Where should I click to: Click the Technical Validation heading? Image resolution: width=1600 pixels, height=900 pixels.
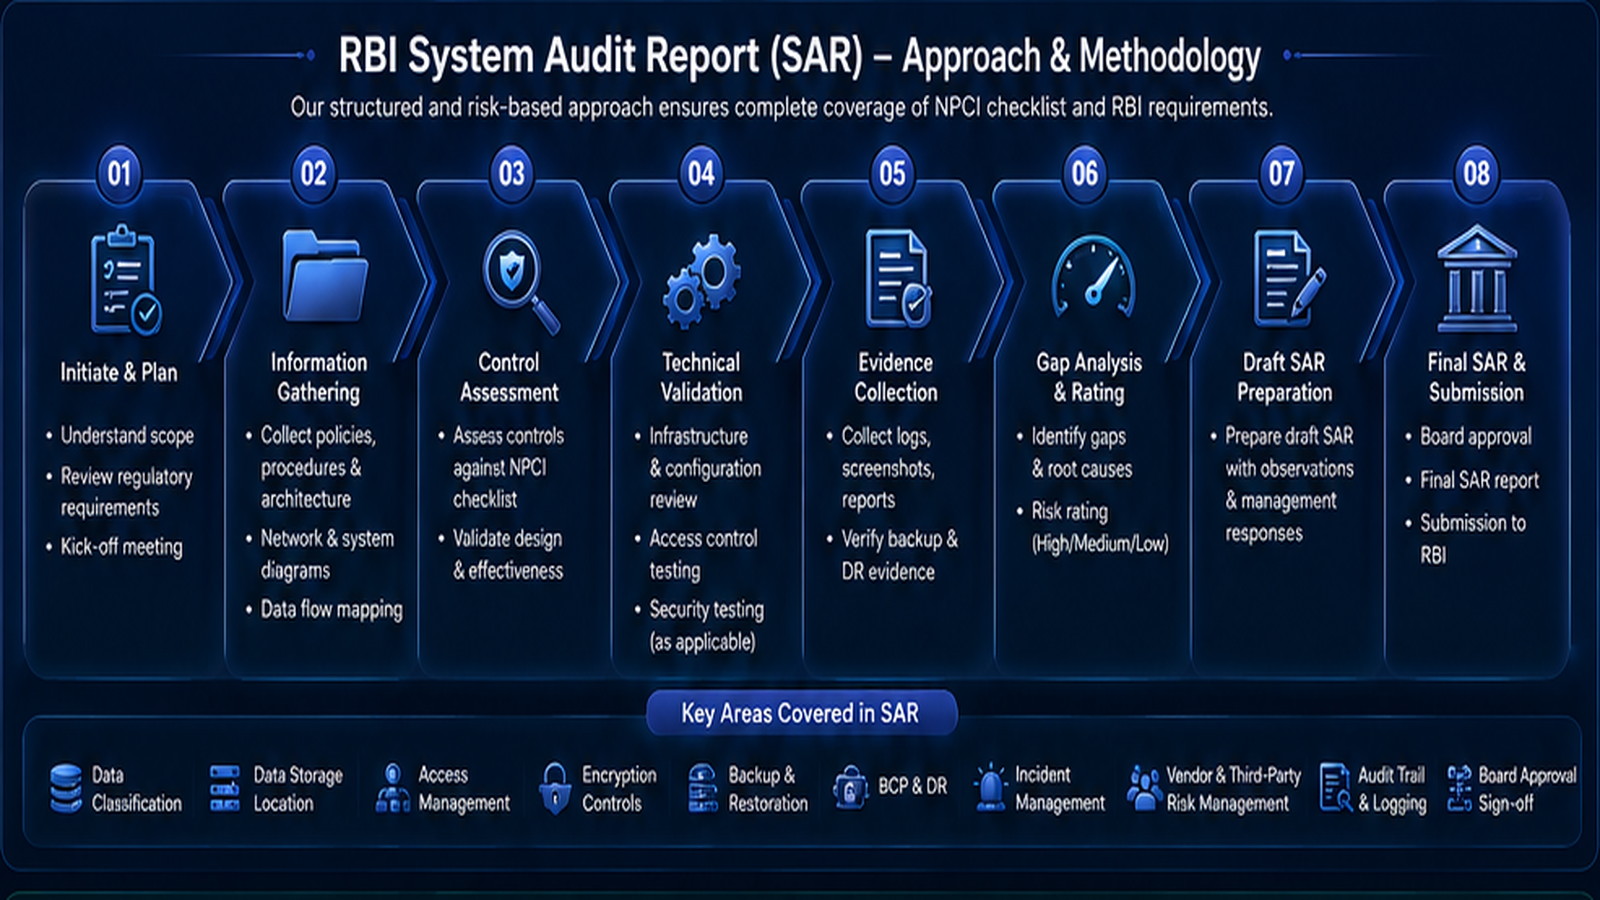click(x=701, y=377)
